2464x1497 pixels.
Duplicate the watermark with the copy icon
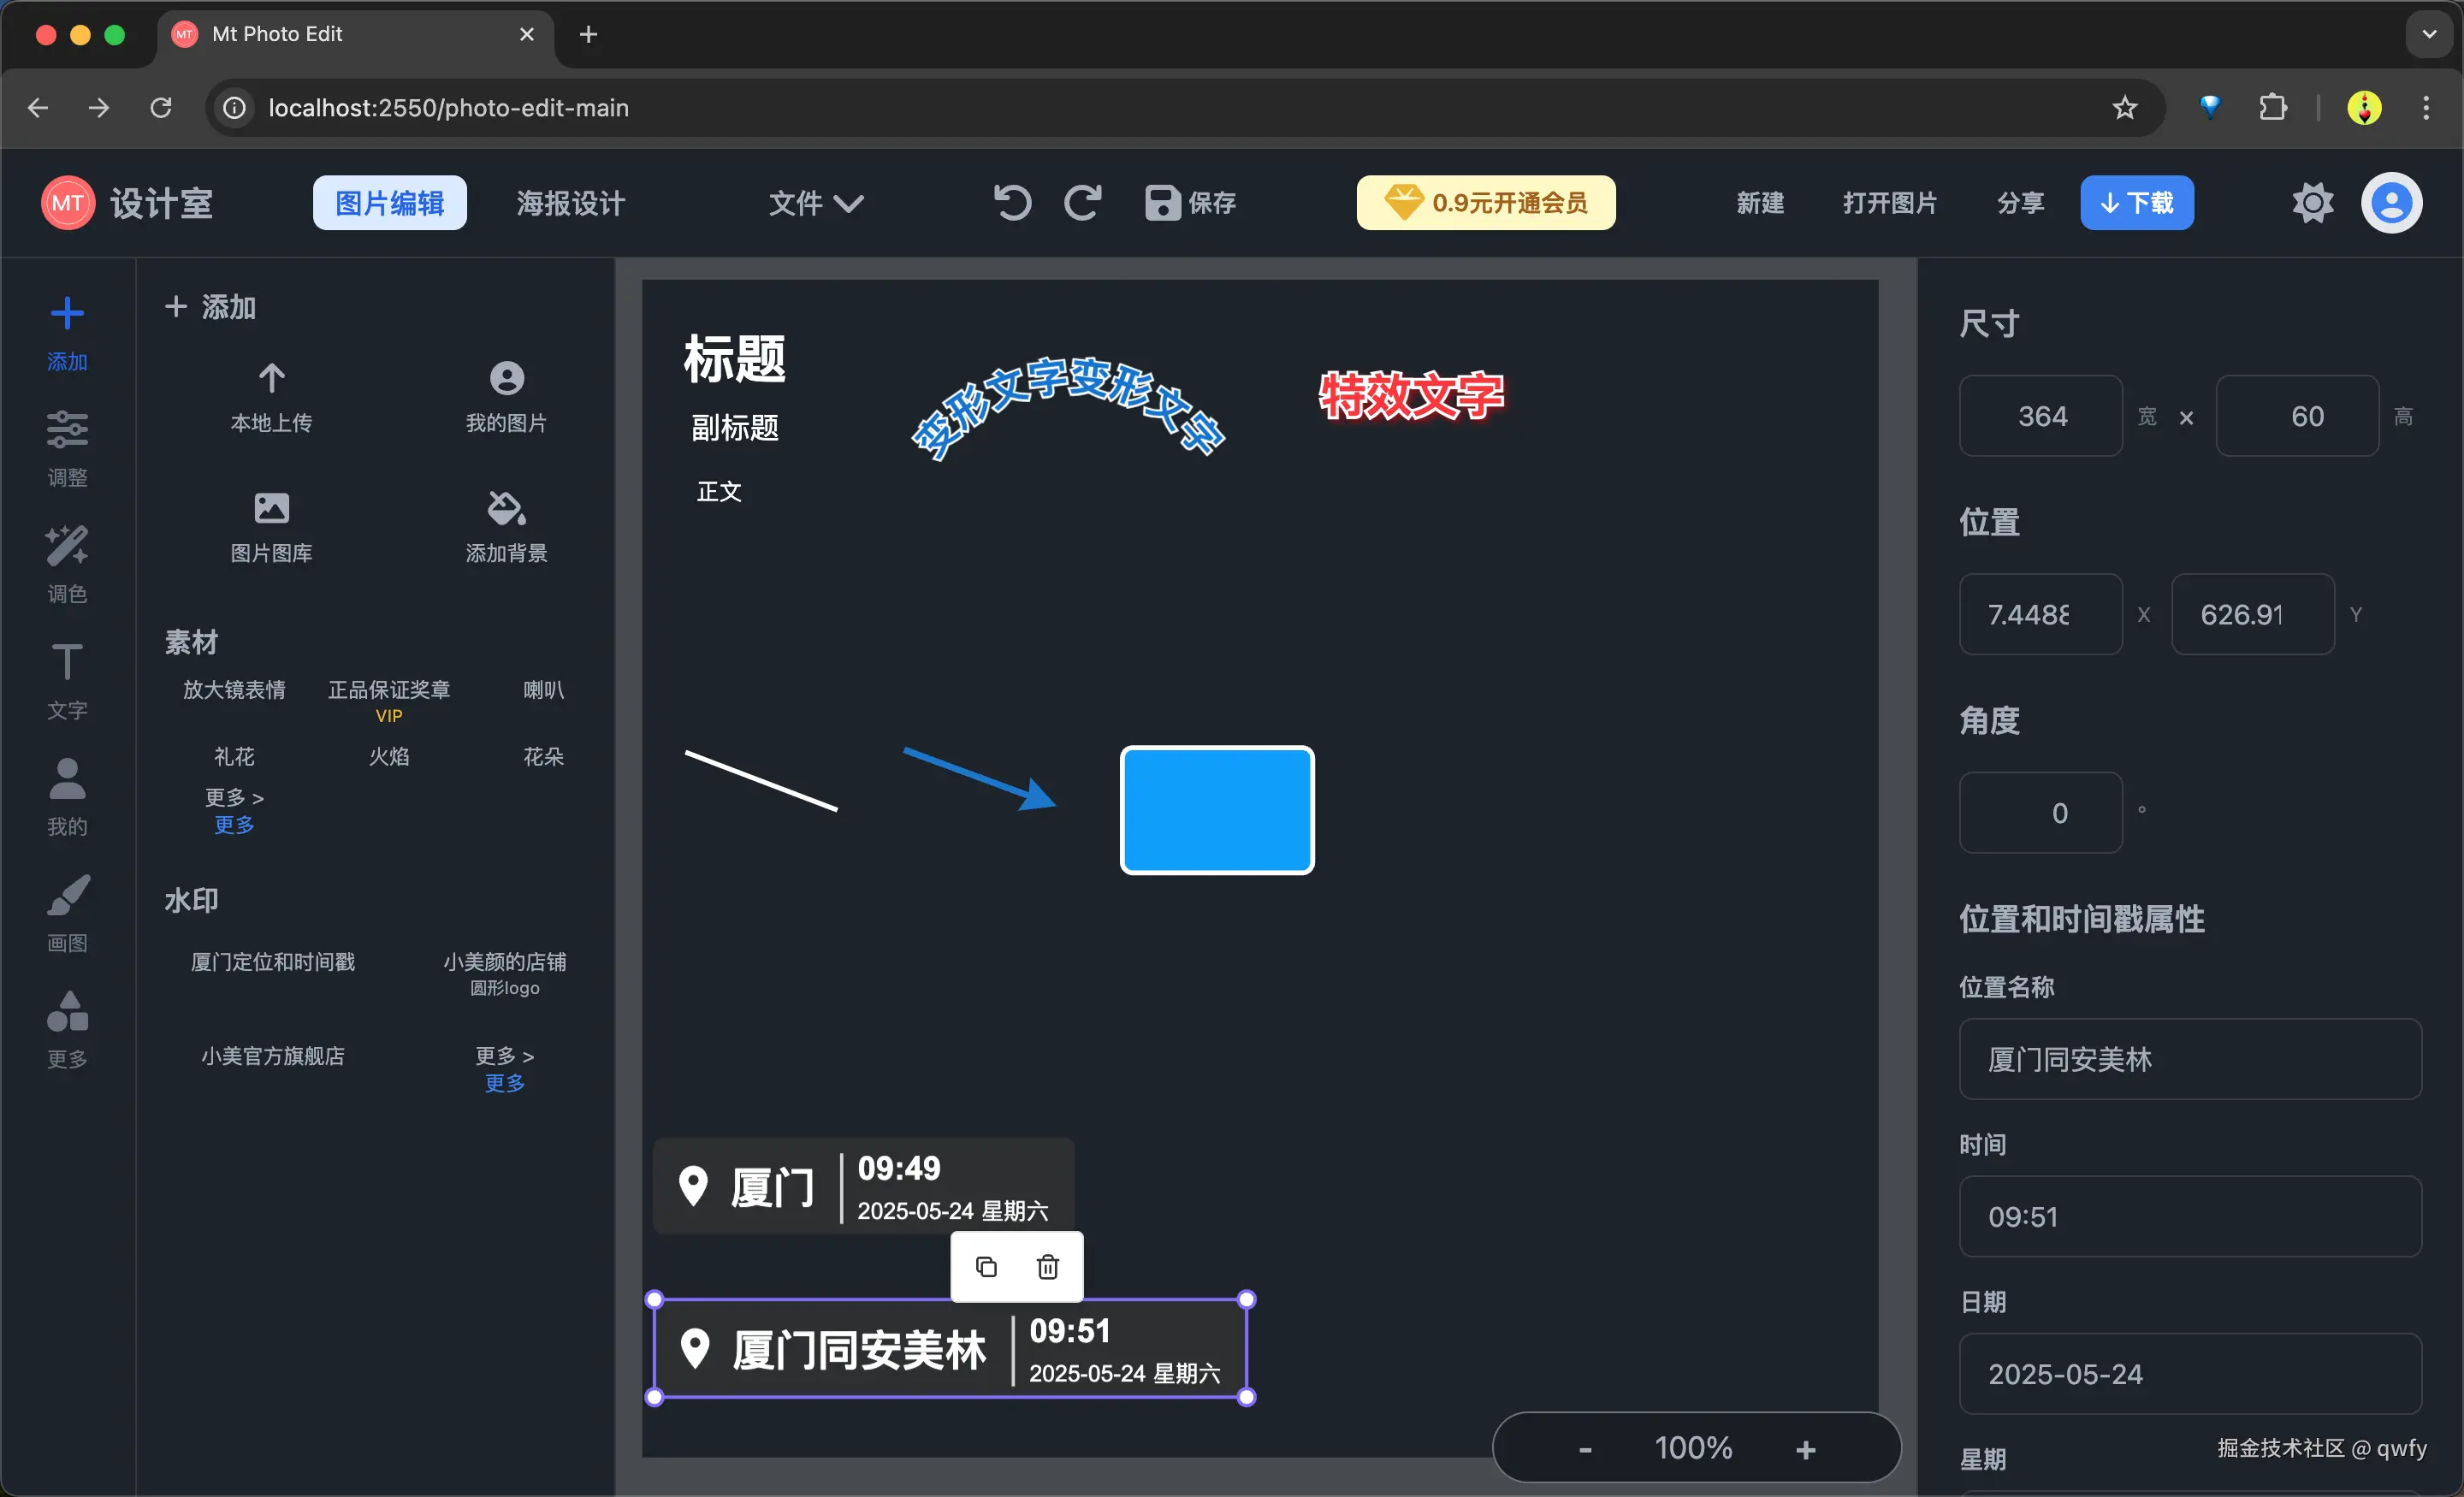click(986, 1267)
